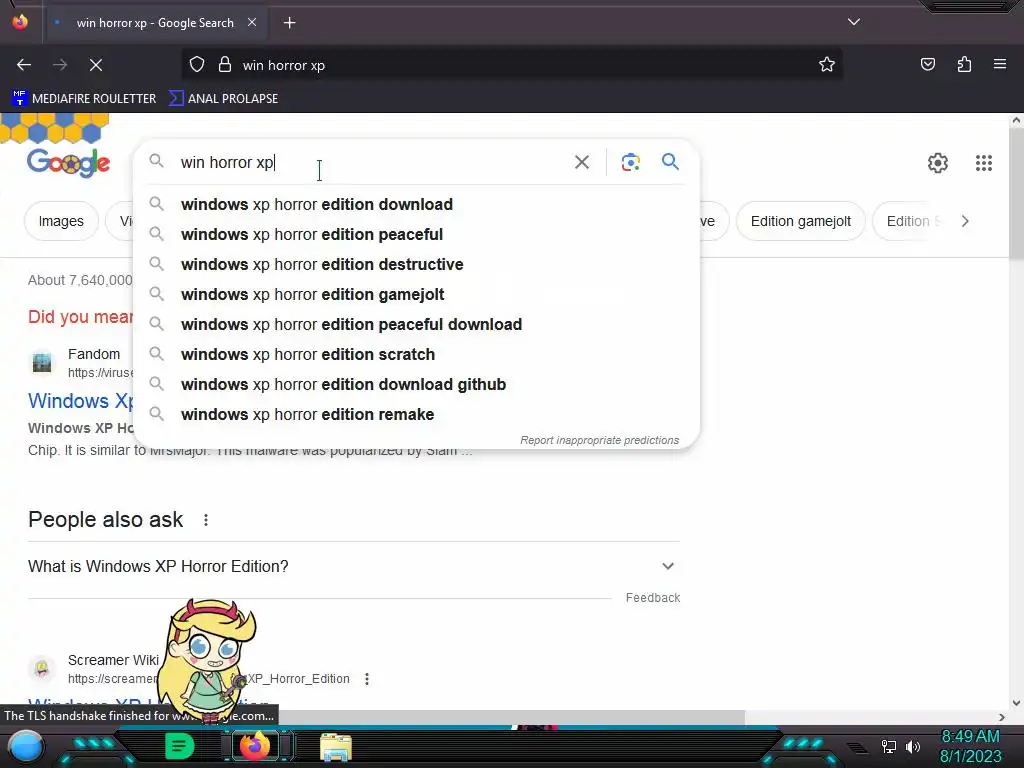
Task: Close the 'win horror xp' tab
Action: click(252, 23)
